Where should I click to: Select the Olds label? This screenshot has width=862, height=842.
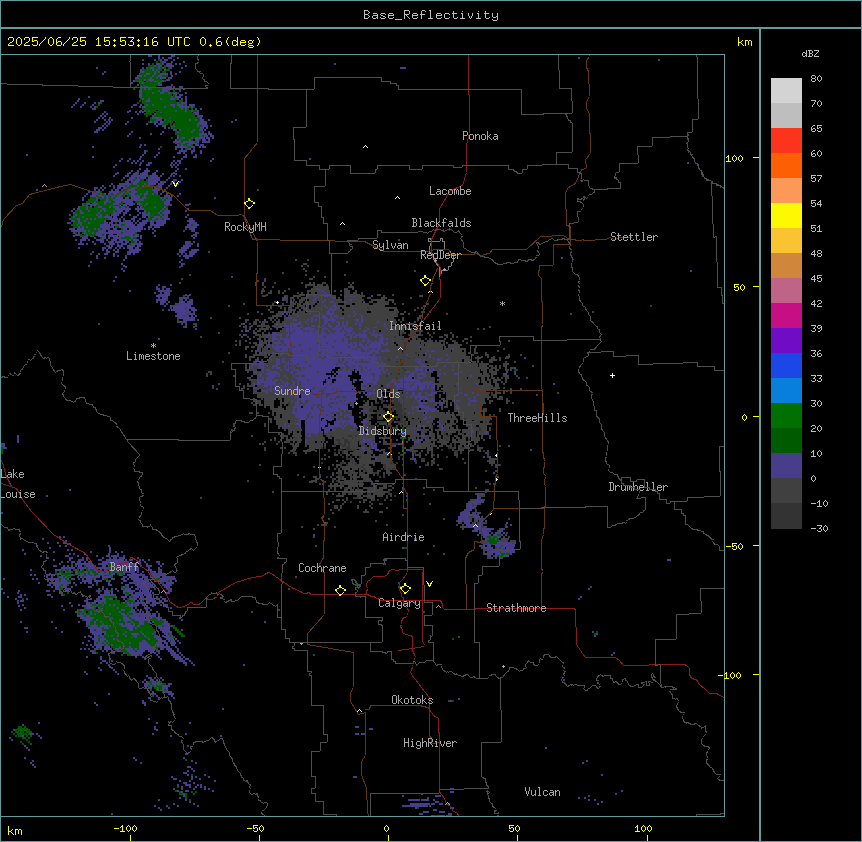[x=388, y=394]
